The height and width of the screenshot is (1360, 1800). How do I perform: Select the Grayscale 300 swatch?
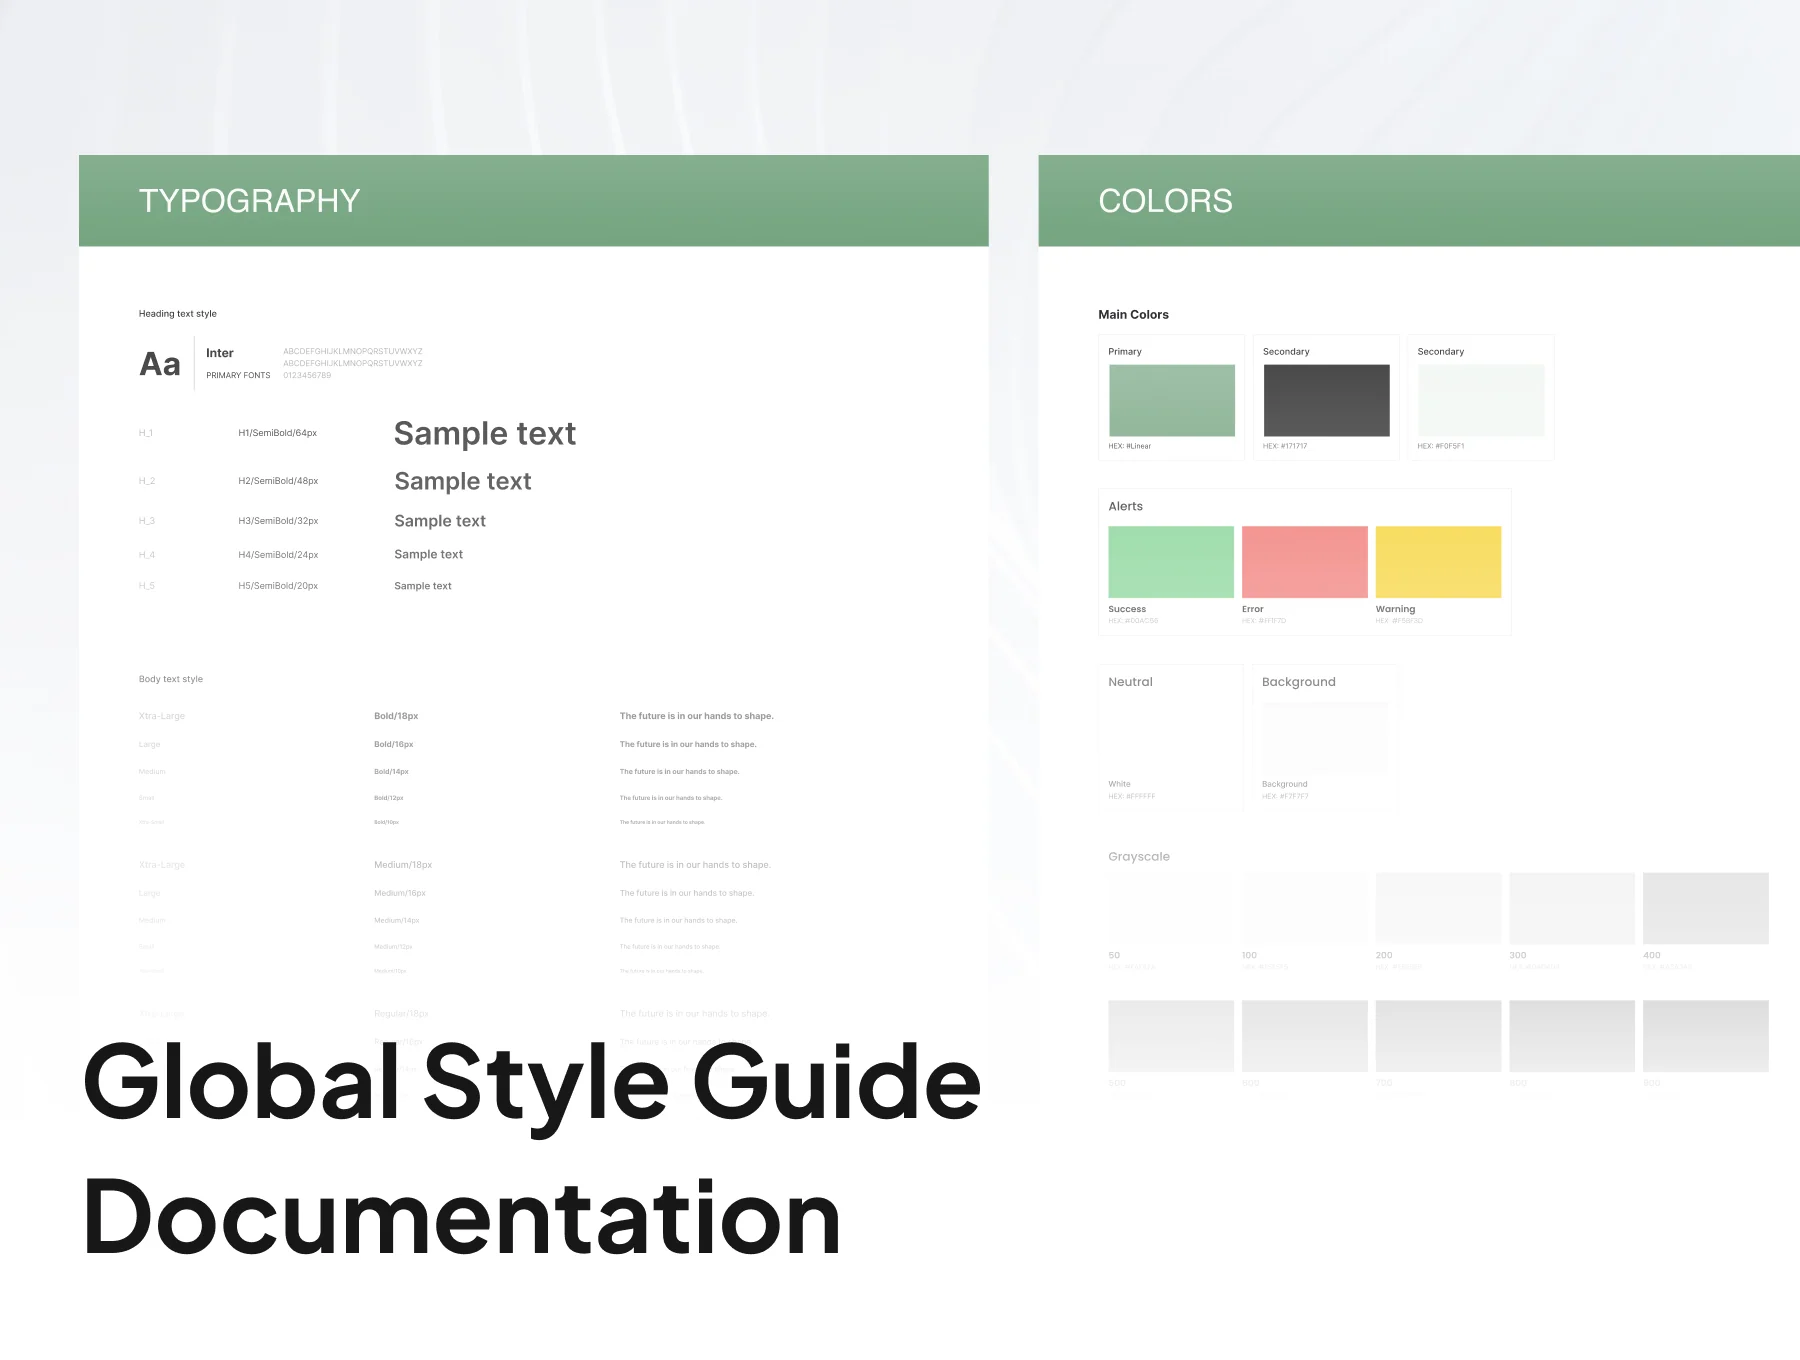tap(1572, 908)
